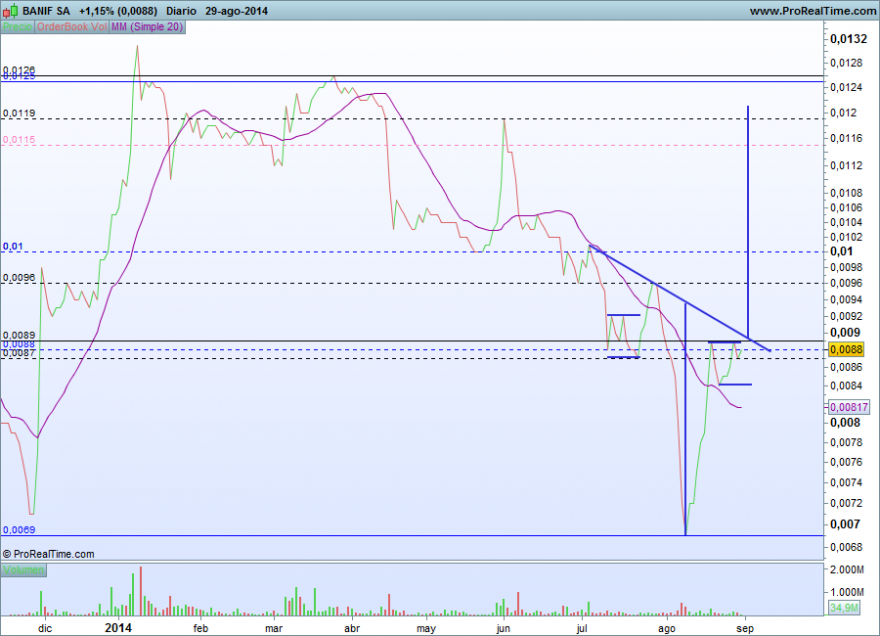Click the 0,0094 price axis label
Viewport: 880px width, 636px height.
846,299
